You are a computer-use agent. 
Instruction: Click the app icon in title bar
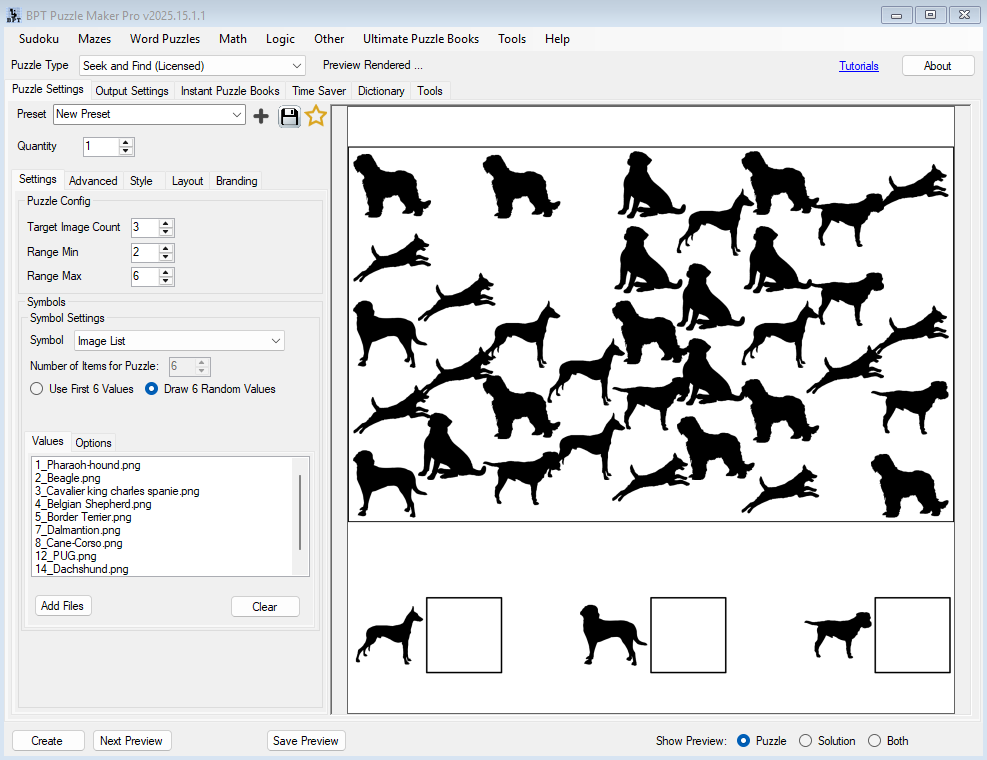point(14,14)
